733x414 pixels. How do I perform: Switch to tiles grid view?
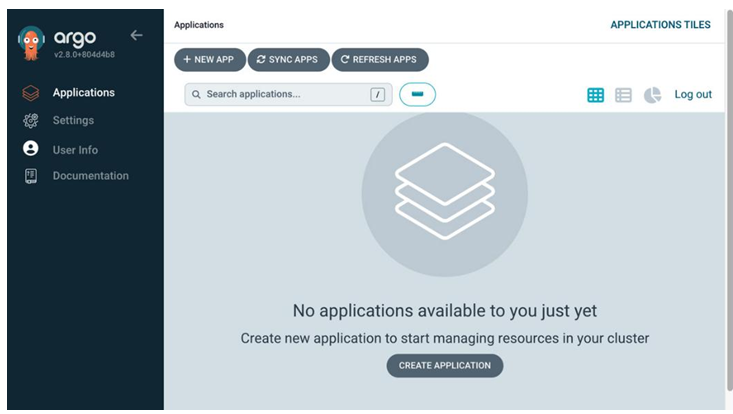596,95
